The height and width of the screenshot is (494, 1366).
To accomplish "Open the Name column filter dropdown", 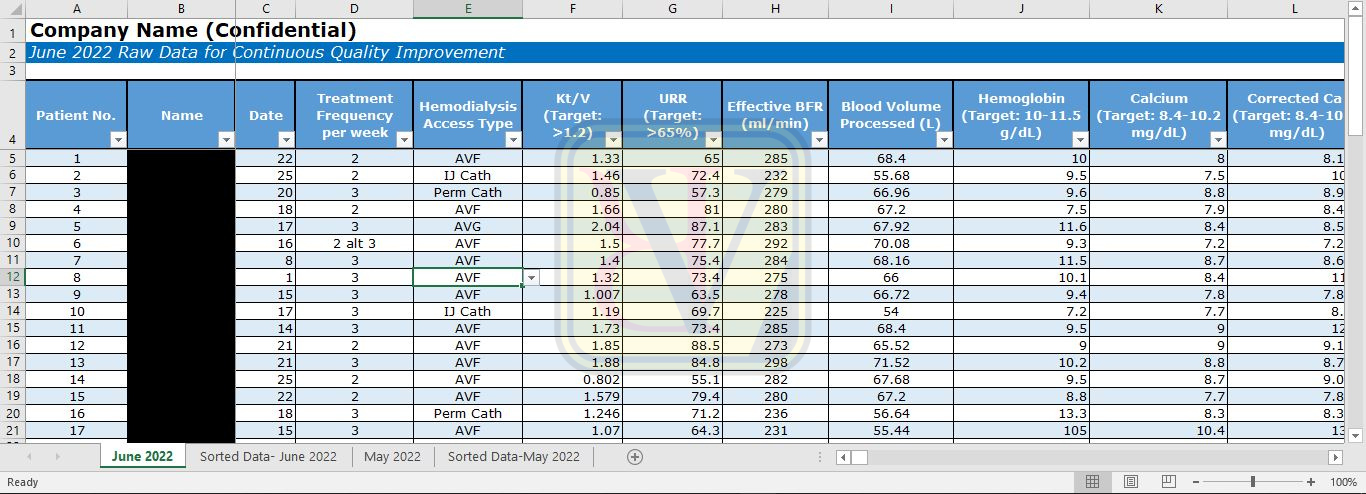I will (226, 140).
